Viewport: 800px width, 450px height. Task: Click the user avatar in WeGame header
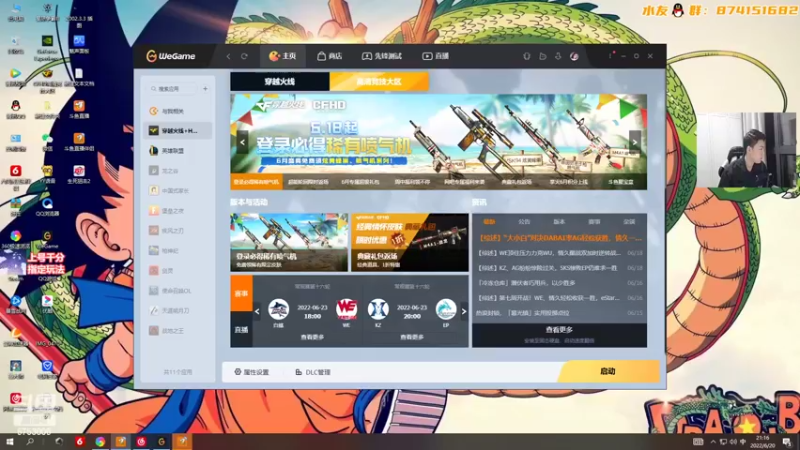click(574, 56)
